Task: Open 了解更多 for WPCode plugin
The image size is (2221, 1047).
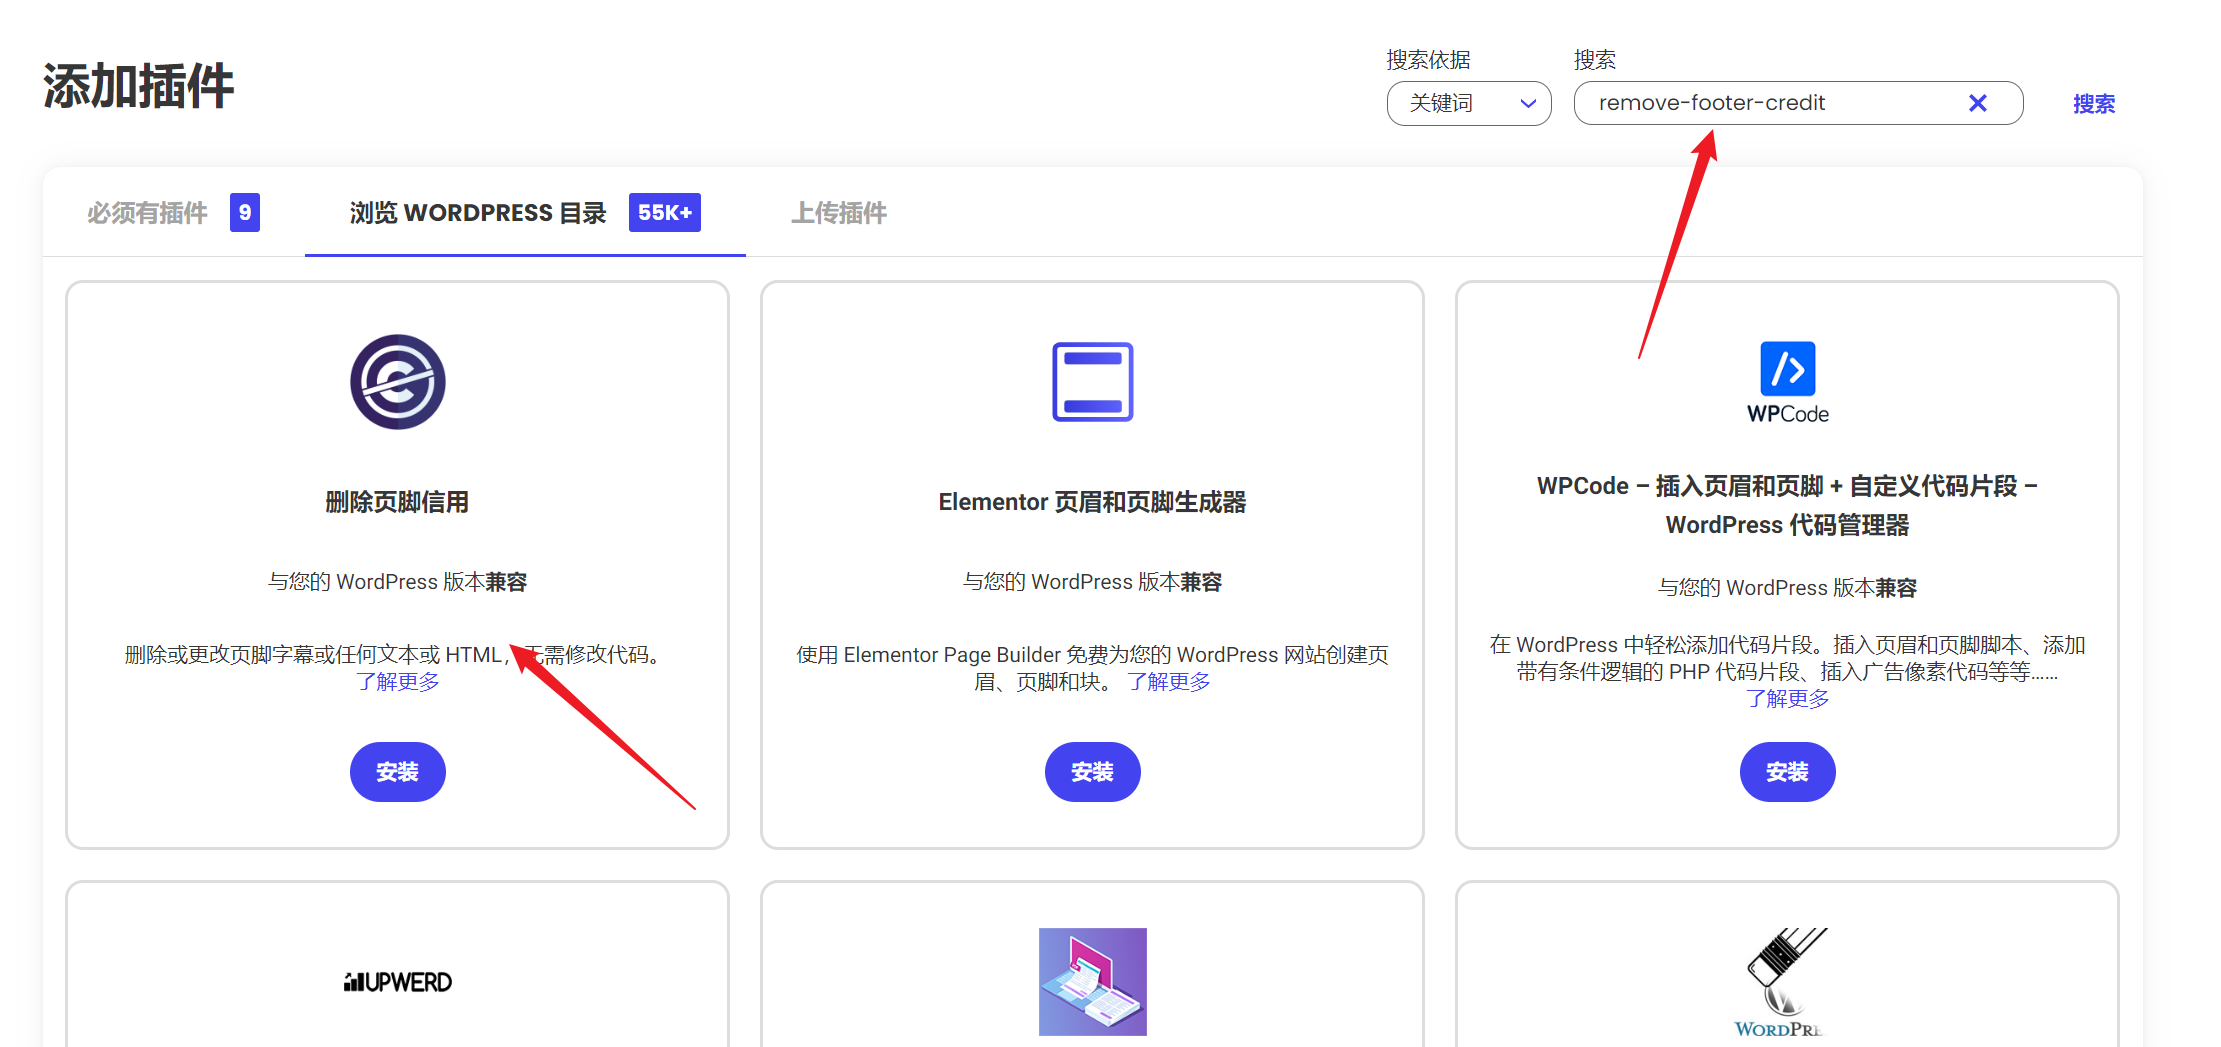Action: click(x=1787, y=699)
